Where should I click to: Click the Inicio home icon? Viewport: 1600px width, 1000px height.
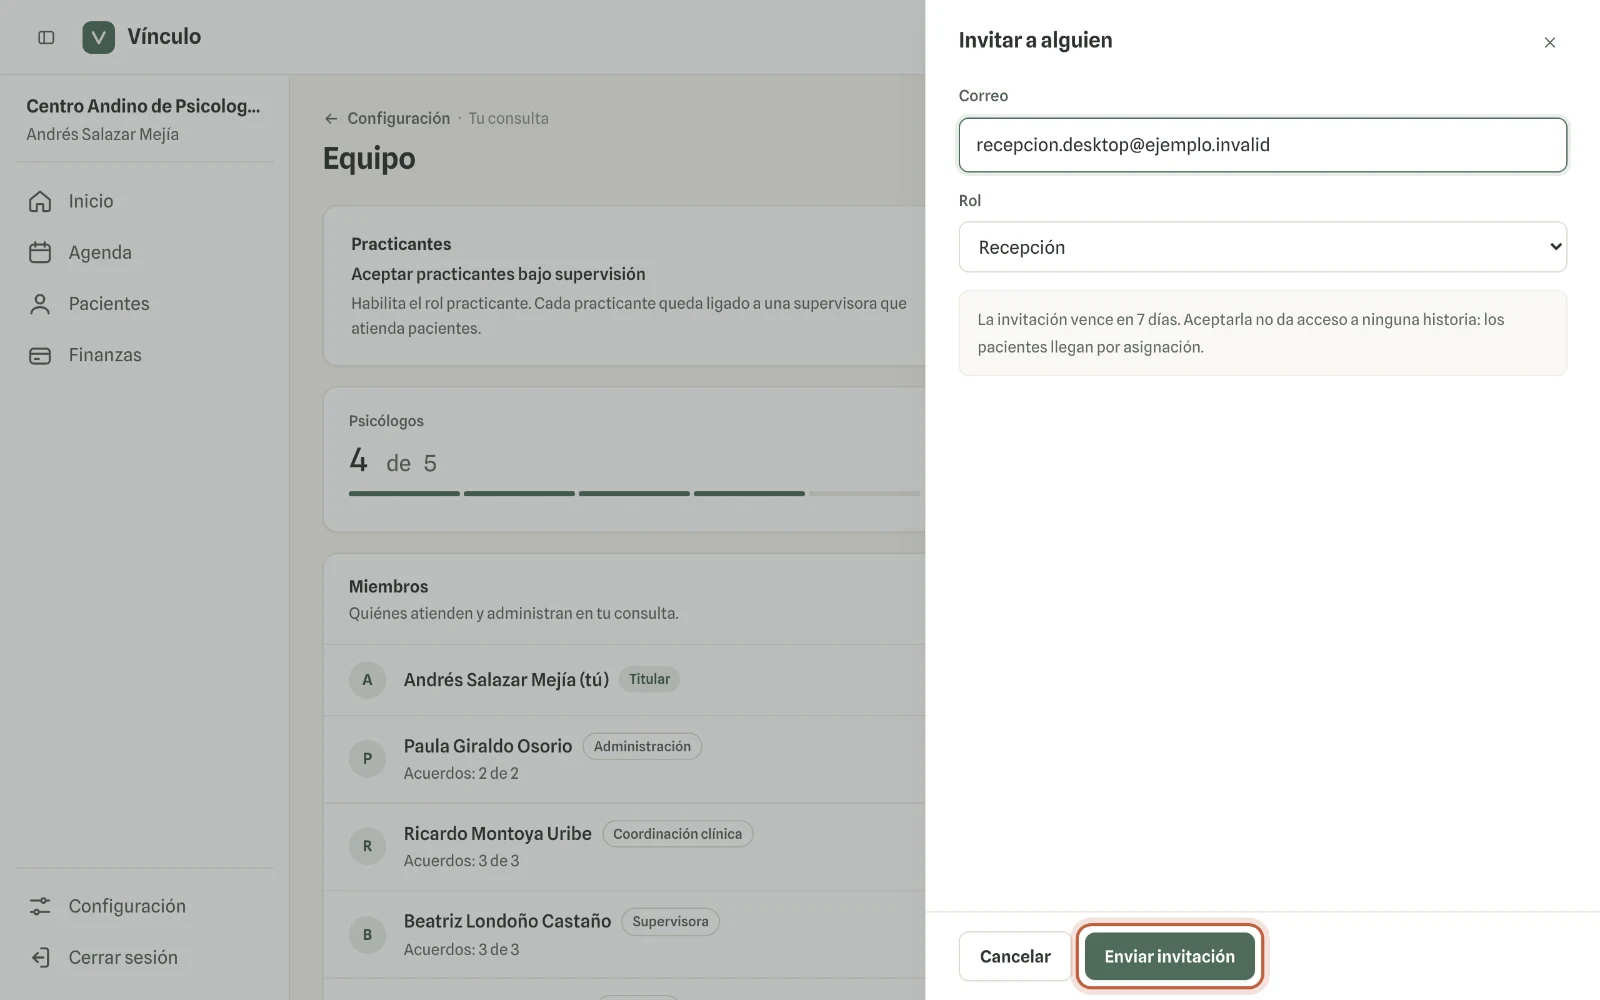(40, 202)
